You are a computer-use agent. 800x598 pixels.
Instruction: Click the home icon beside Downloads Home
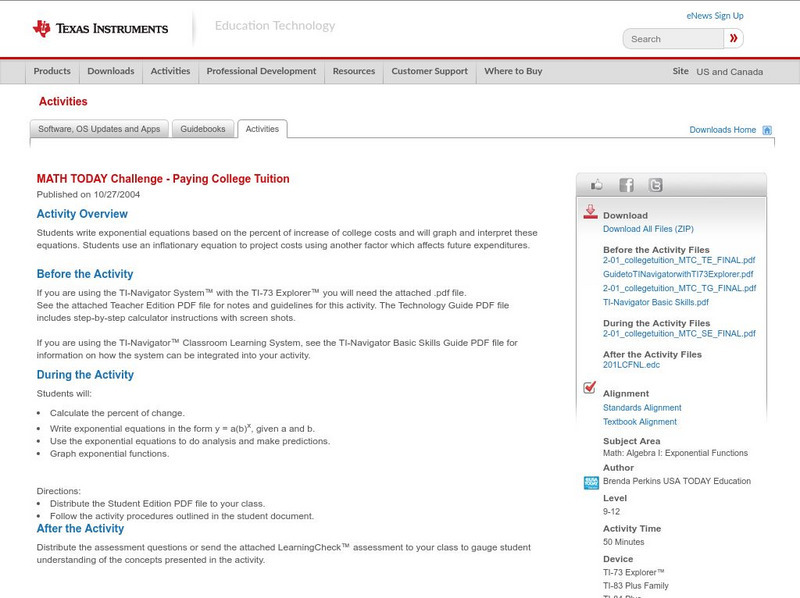(x=767, y=130)
